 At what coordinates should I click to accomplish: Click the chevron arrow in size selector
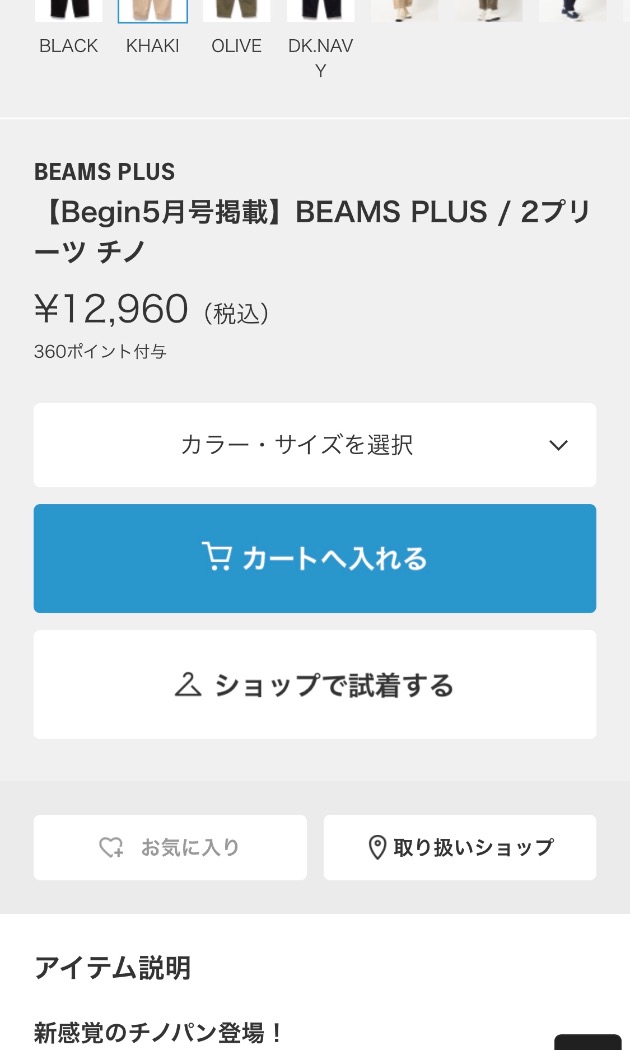click(558, 445)
